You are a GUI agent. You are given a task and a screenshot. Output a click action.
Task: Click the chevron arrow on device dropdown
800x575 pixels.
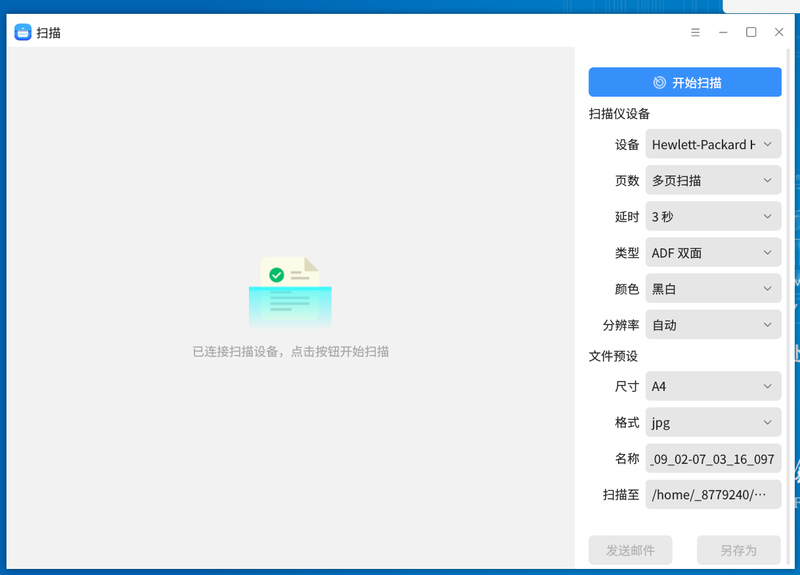click(x=767, y=145)
